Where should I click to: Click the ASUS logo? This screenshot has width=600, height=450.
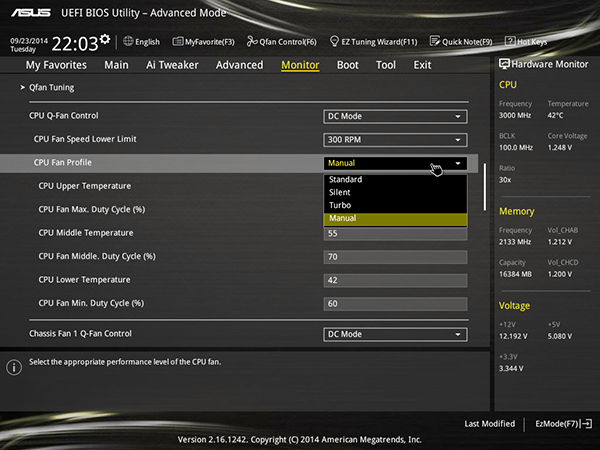(x=31, y=13)
